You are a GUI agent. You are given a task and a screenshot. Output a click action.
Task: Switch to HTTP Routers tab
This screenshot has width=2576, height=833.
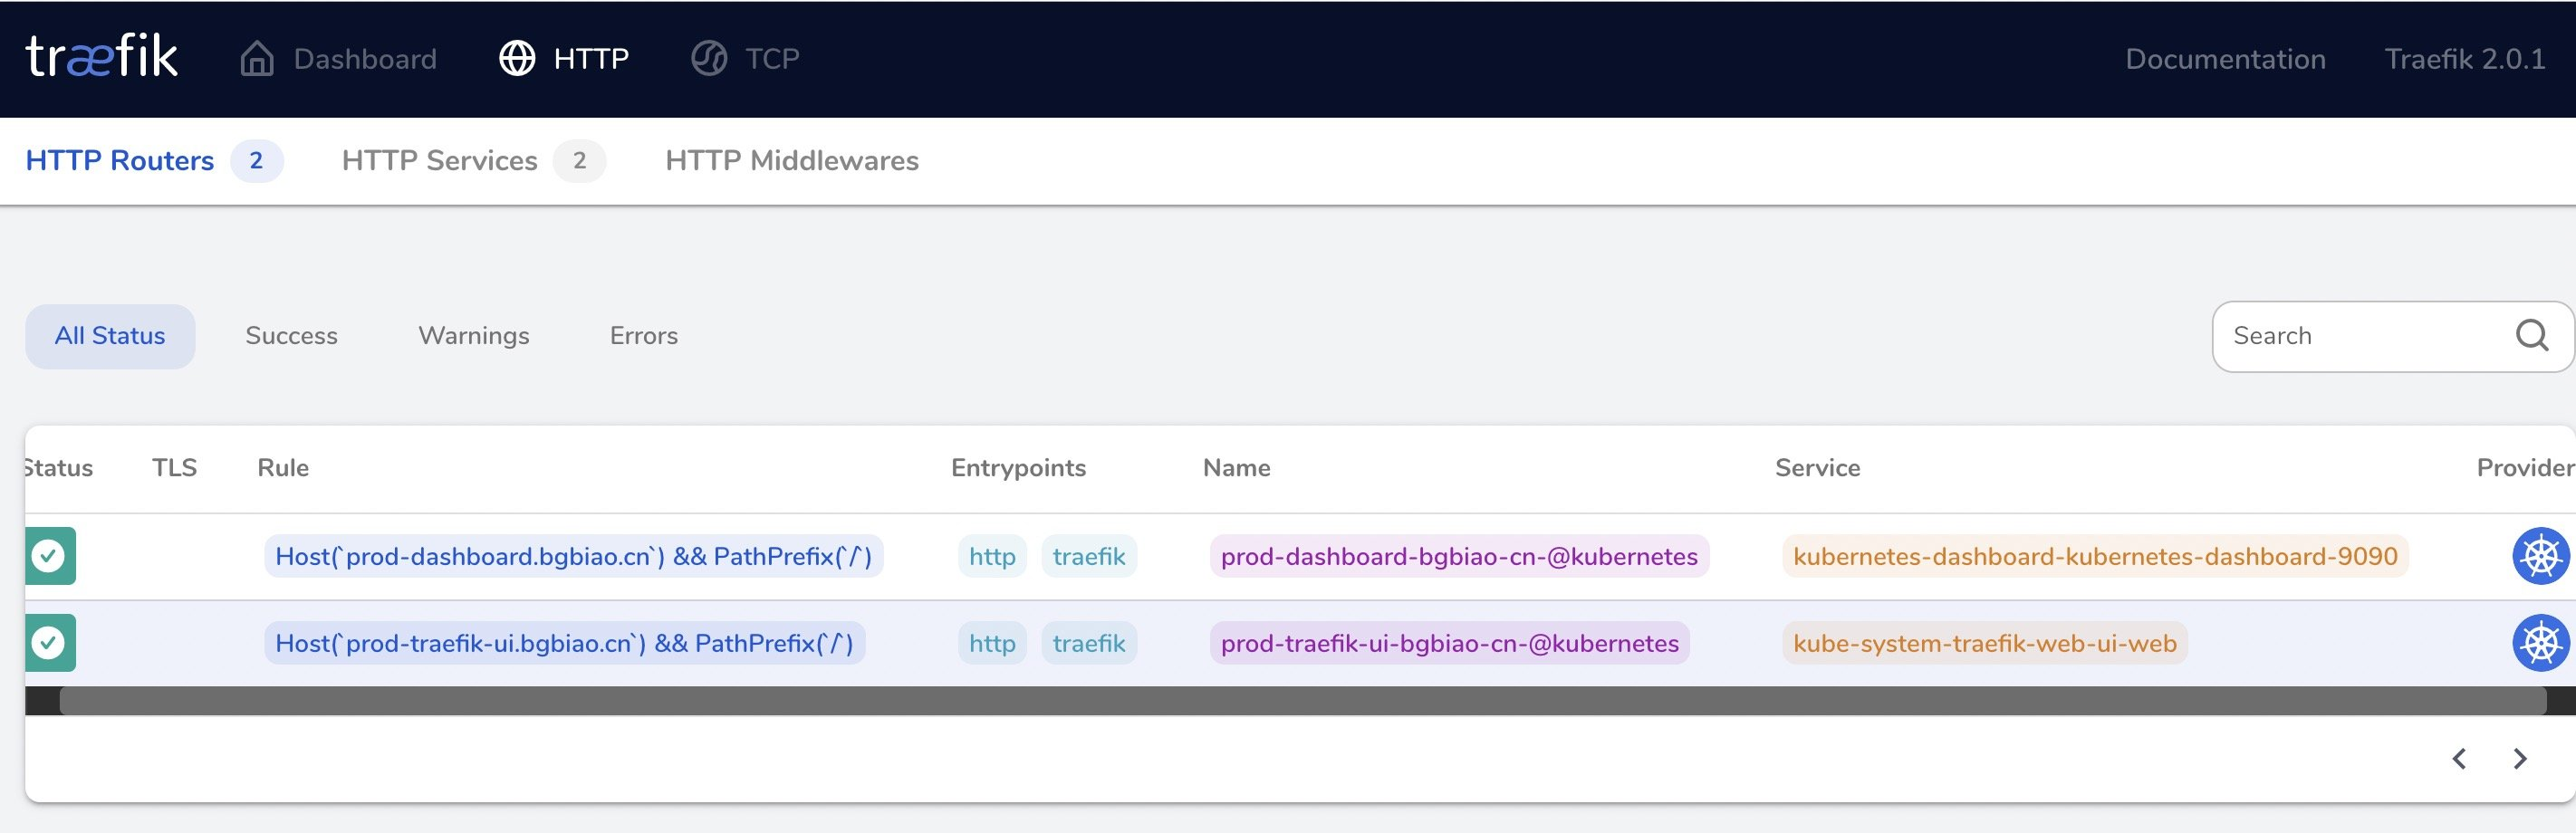pyautogui.click(x=154, y=161)
